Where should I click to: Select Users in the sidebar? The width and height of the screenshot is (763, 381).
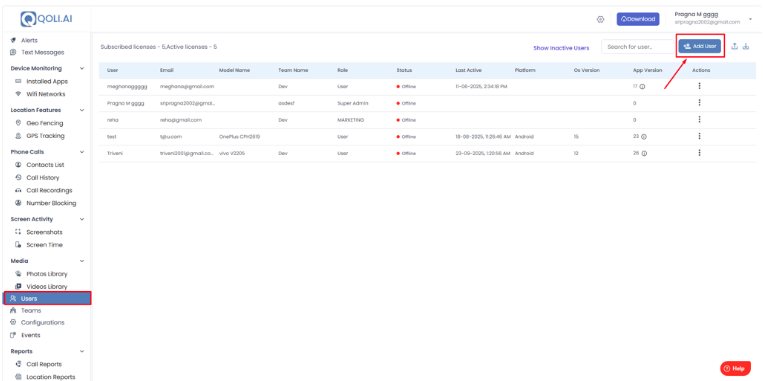tap(47, 298)
